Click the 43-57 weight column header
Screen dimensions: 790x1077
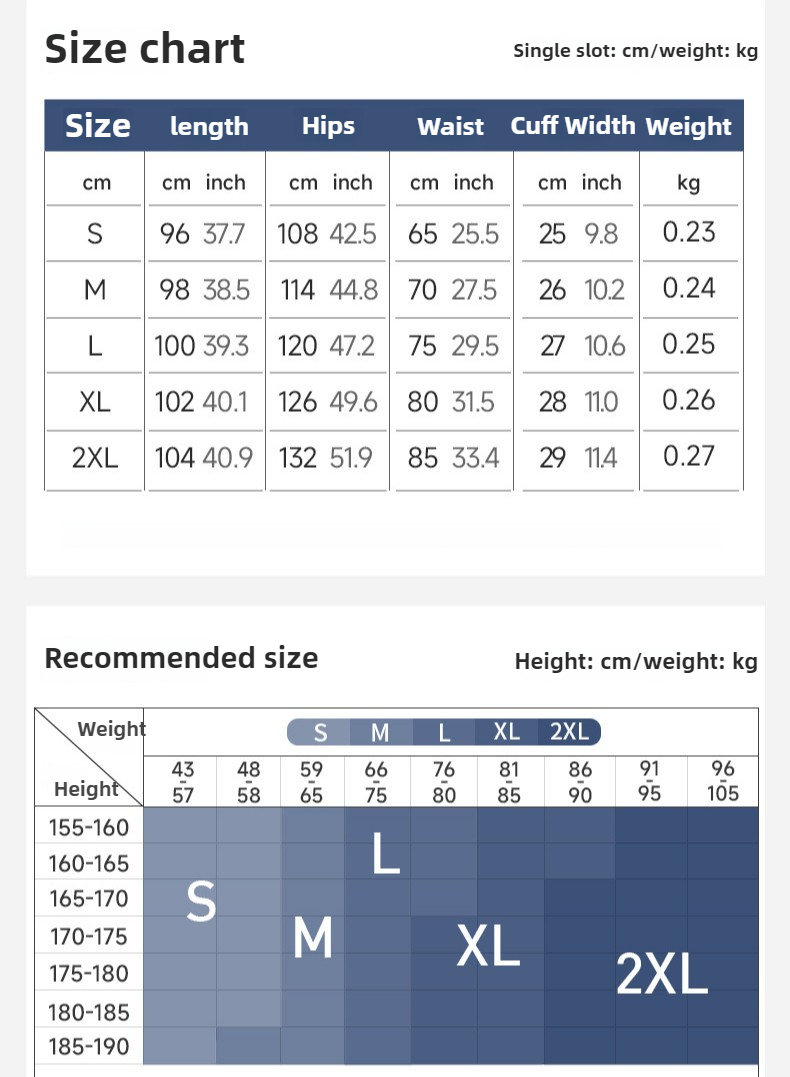183,781
